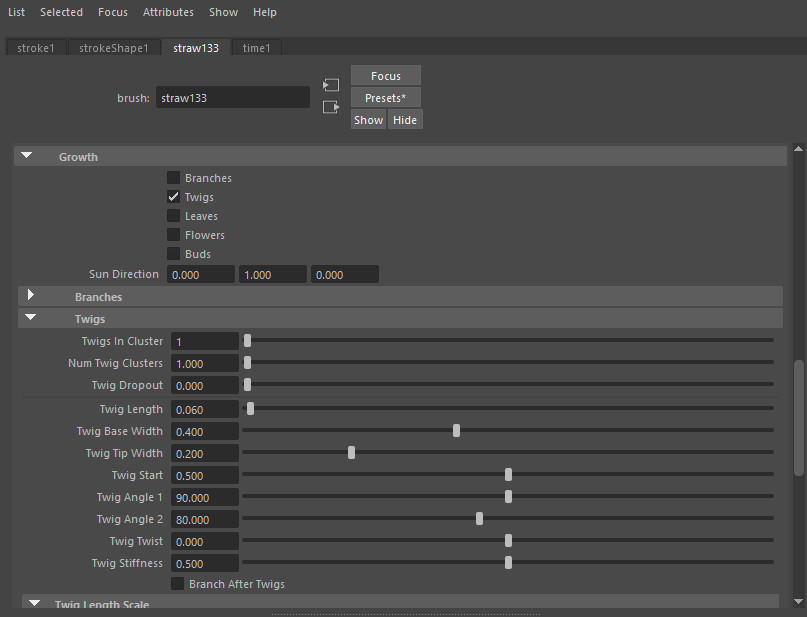Click the Twig Stiffness slider handle
This screenshot has height=617, width=807.
(508, 562)
